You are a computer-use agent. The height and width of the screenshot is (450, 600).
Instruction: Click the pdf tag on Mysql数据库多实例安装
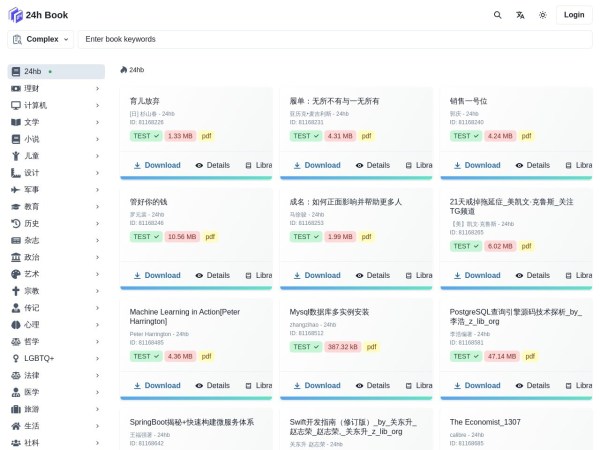(371, 347)
